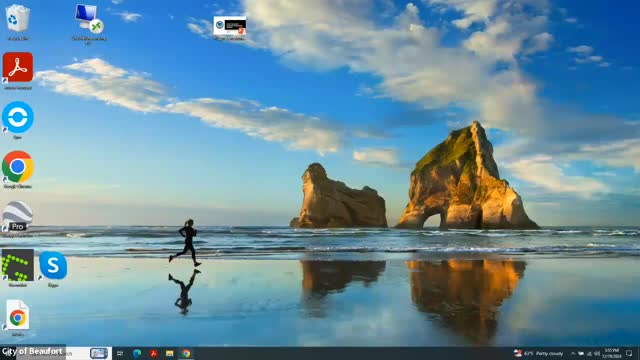Screen dimensions: 640x360
Task: Open File Explorer from the taskbar
Action: click(170, 353)
